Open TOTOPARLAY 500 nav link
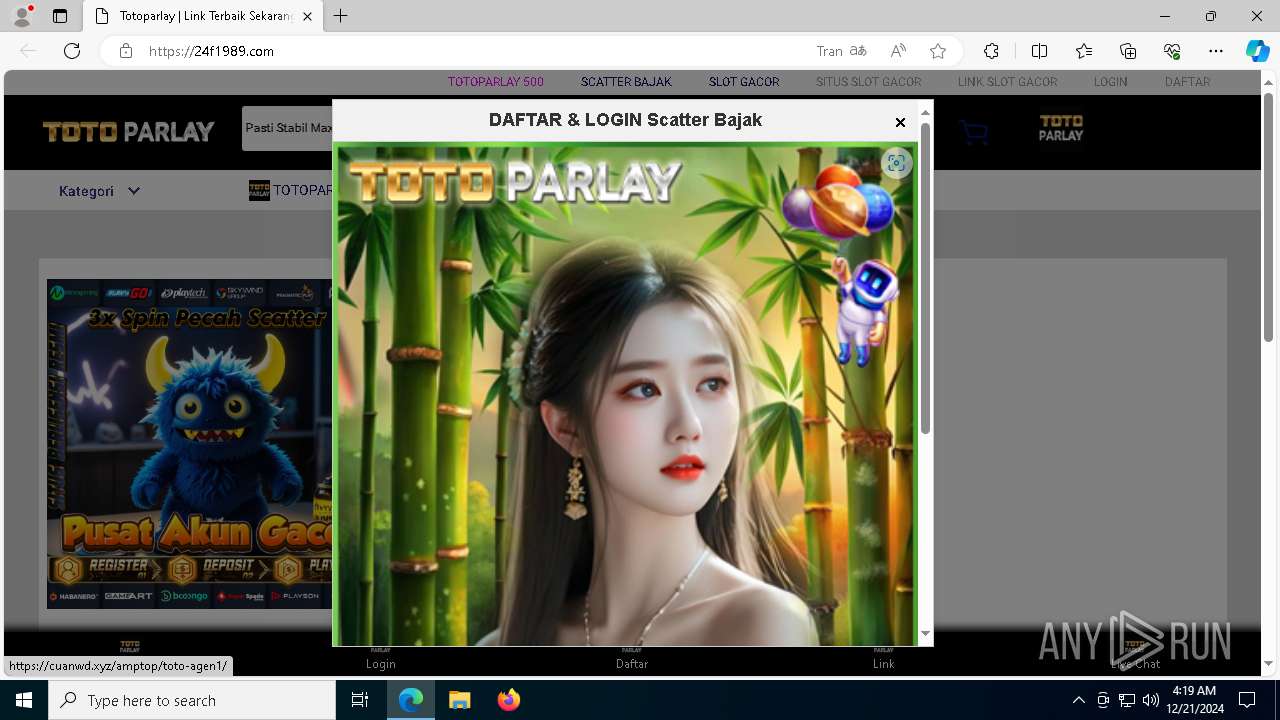The width and height of the screenshot is (1280, 720). pos(496,82)
